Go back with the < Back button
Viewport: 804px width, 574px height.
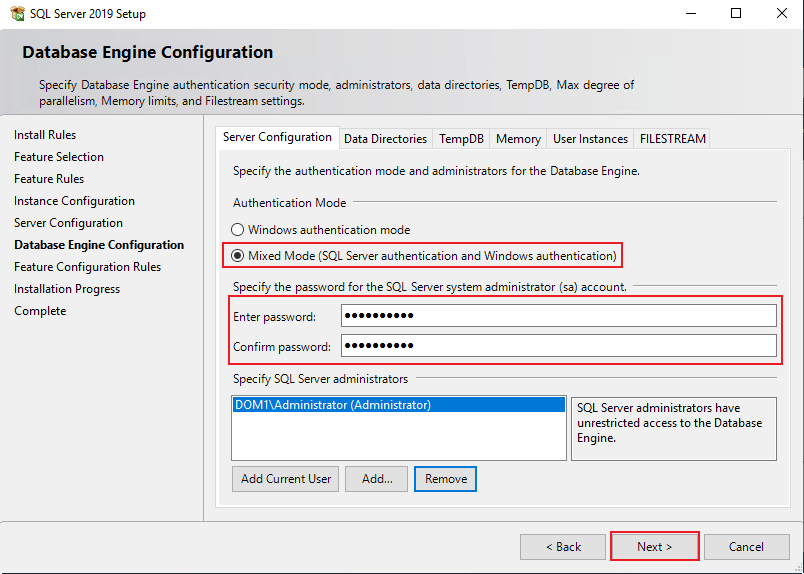[x=562, y=547]
